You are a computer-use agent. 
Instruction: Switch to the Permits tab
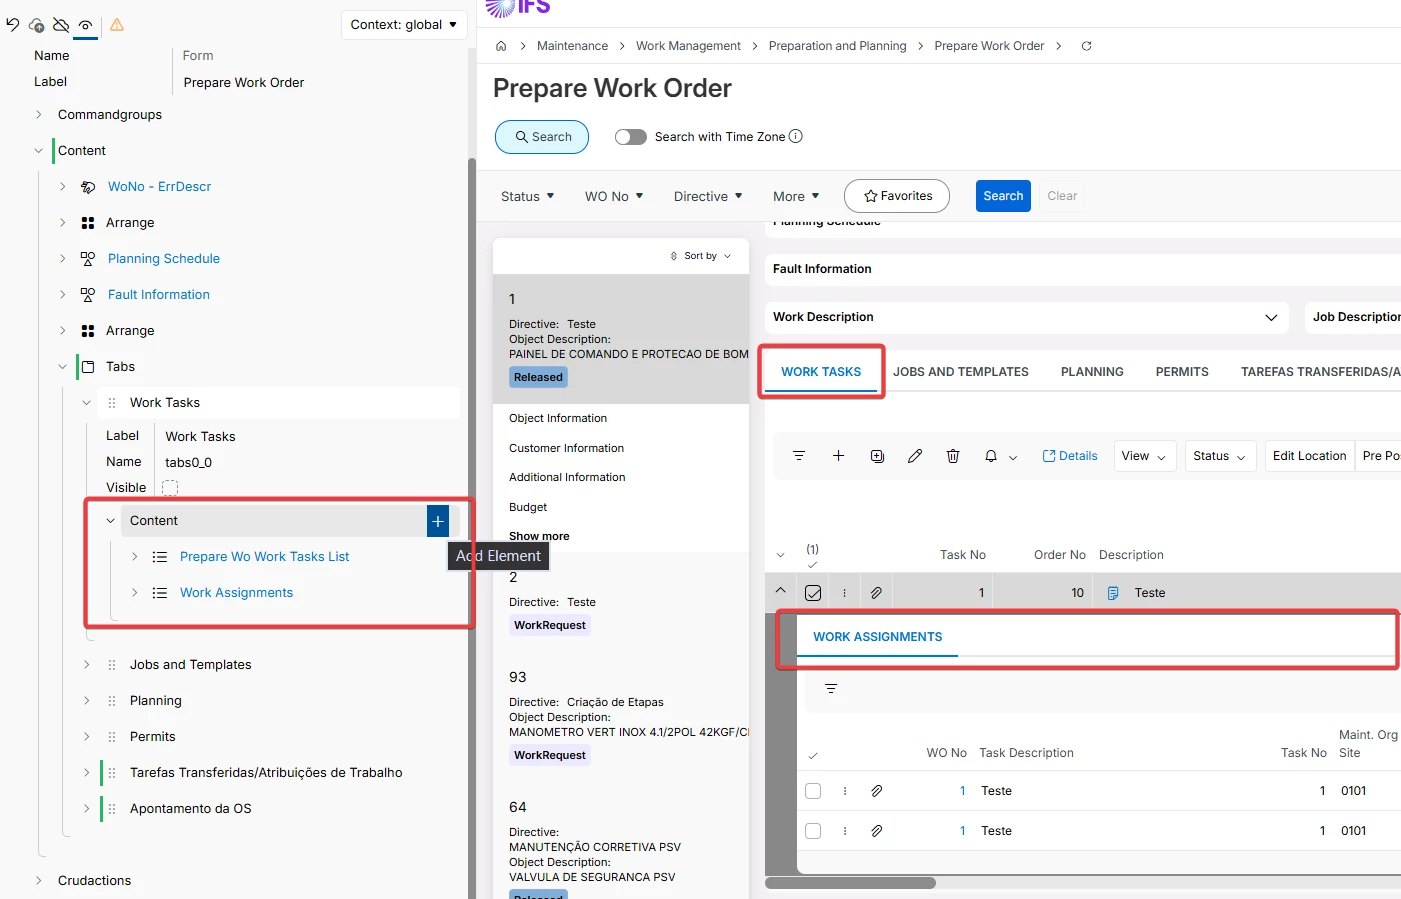(1182, 372)
